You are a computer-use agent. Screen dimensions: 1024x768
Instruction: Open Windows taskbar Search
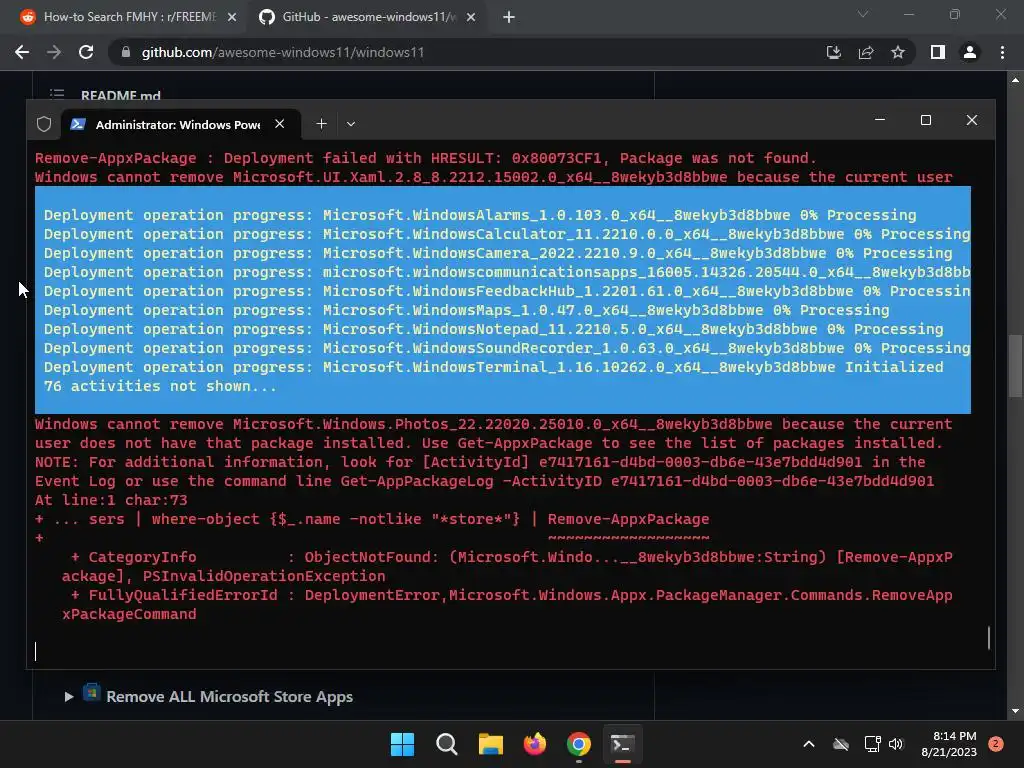click(x=447, y=744)
